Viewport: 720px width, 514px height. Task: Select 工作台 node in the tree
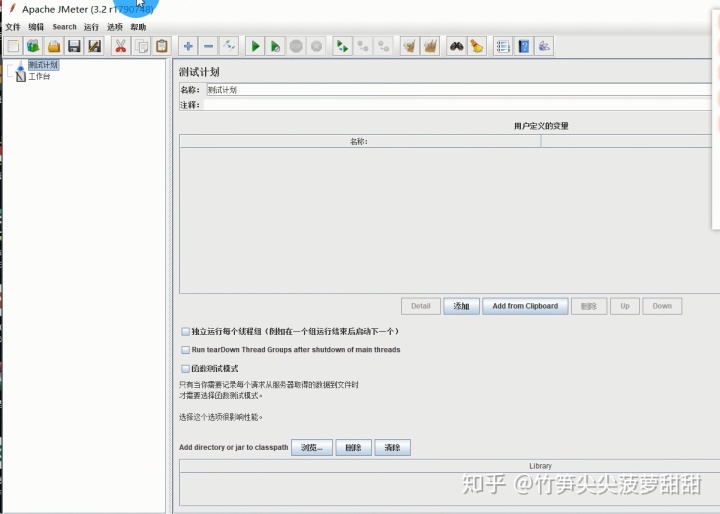point(39,76)
